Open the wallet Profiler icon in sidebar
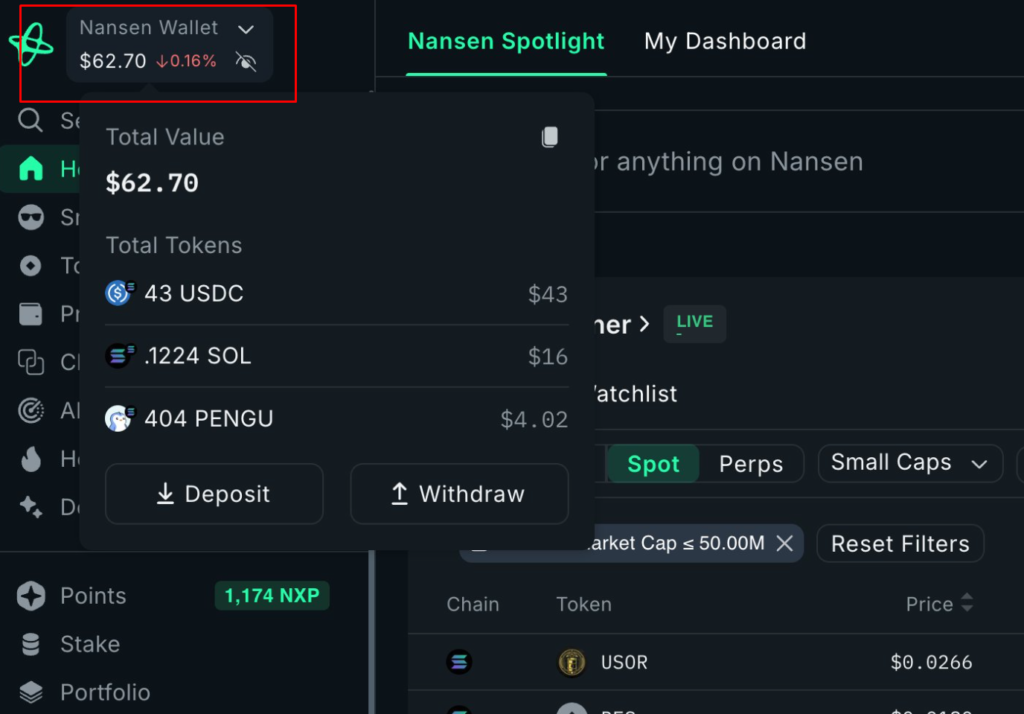The width and height of the screenshot is (1024, 714). [30, 314]
